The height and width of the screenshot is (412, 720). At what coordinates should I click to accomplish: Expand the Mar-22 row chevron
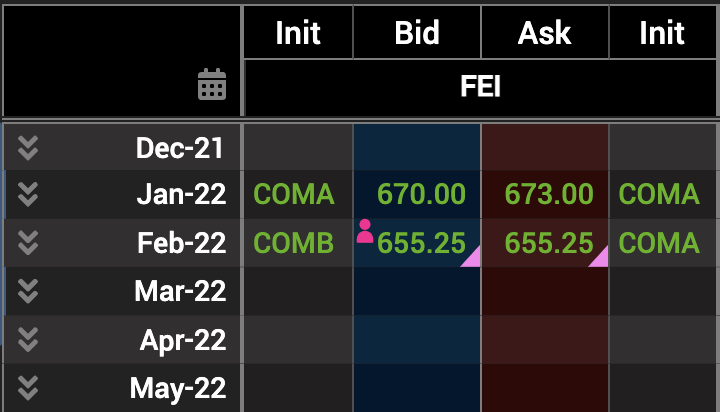click(28, 291)
